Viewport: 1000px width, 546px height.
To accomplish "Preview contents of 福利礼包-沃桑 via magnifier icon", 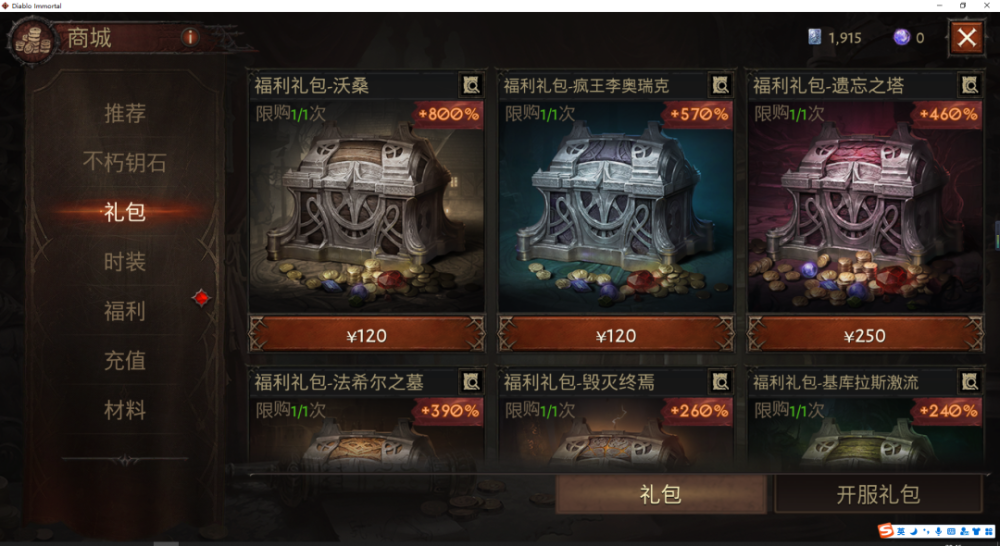I will (x=471, y=85).
